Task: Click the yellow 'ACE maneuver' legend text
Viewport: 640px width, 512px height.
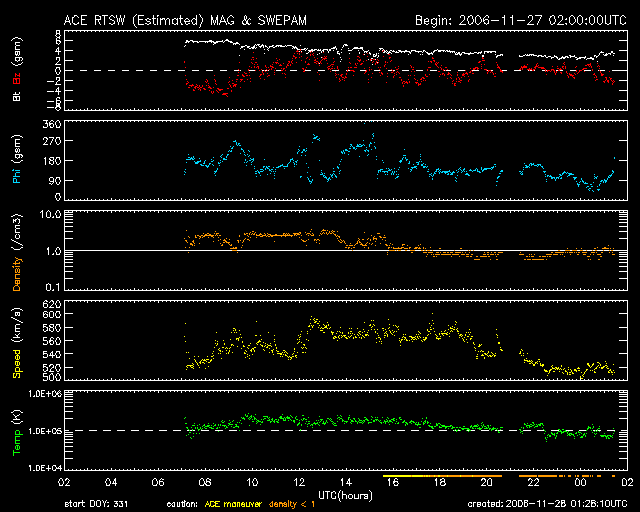Action: (233, 504)
